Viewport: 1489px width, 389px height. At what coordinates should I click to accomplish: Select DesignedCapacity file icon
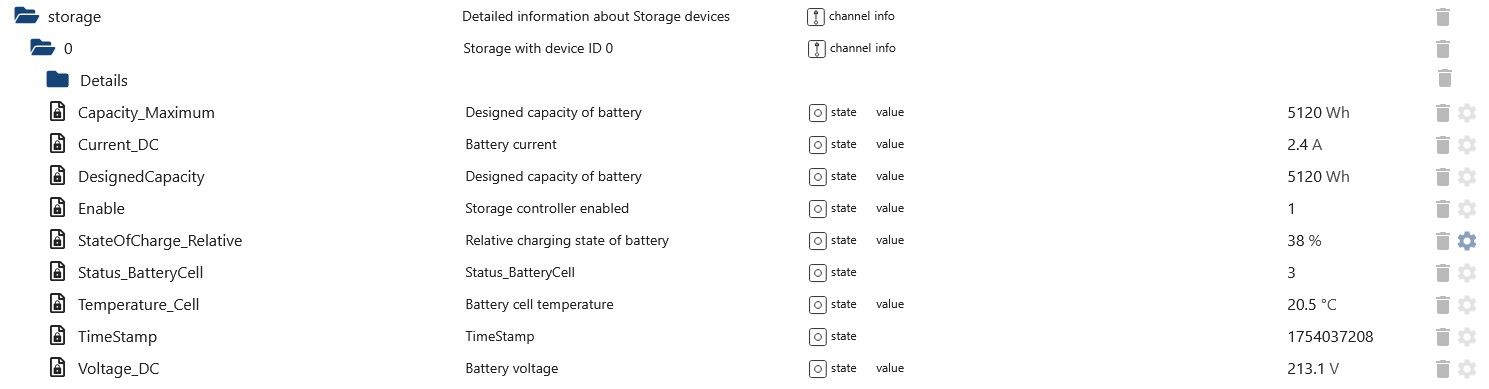click(58, 177)
